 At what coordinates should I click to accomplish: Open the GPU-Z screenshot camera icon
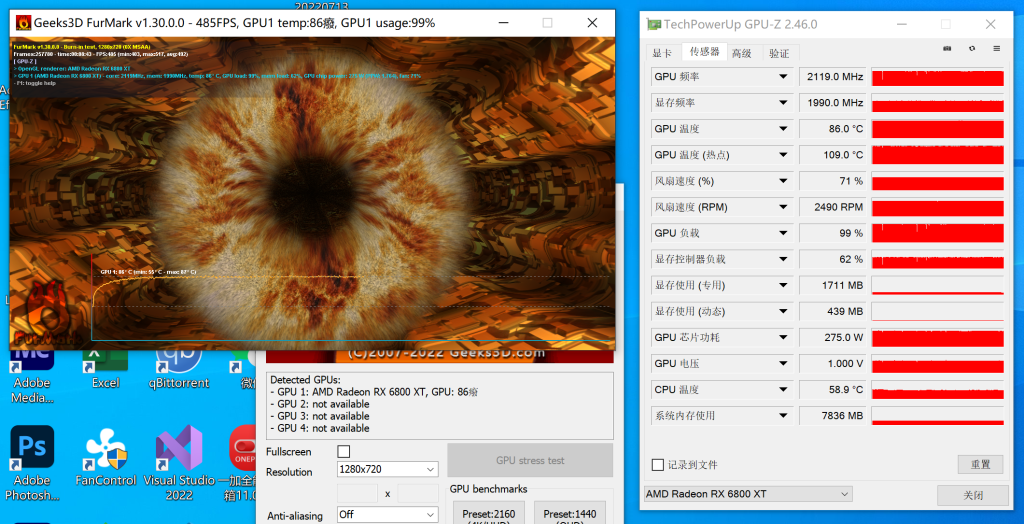[x=947, y=48]
